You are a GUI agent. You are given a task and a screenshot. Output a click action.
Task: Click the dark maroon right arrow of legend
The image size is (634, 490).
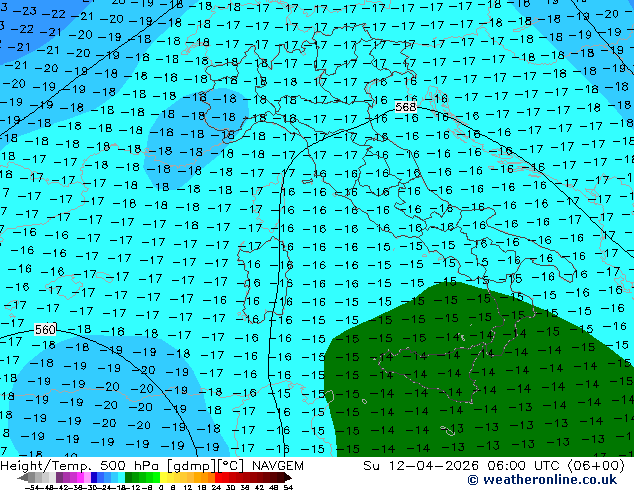[287, 477]
